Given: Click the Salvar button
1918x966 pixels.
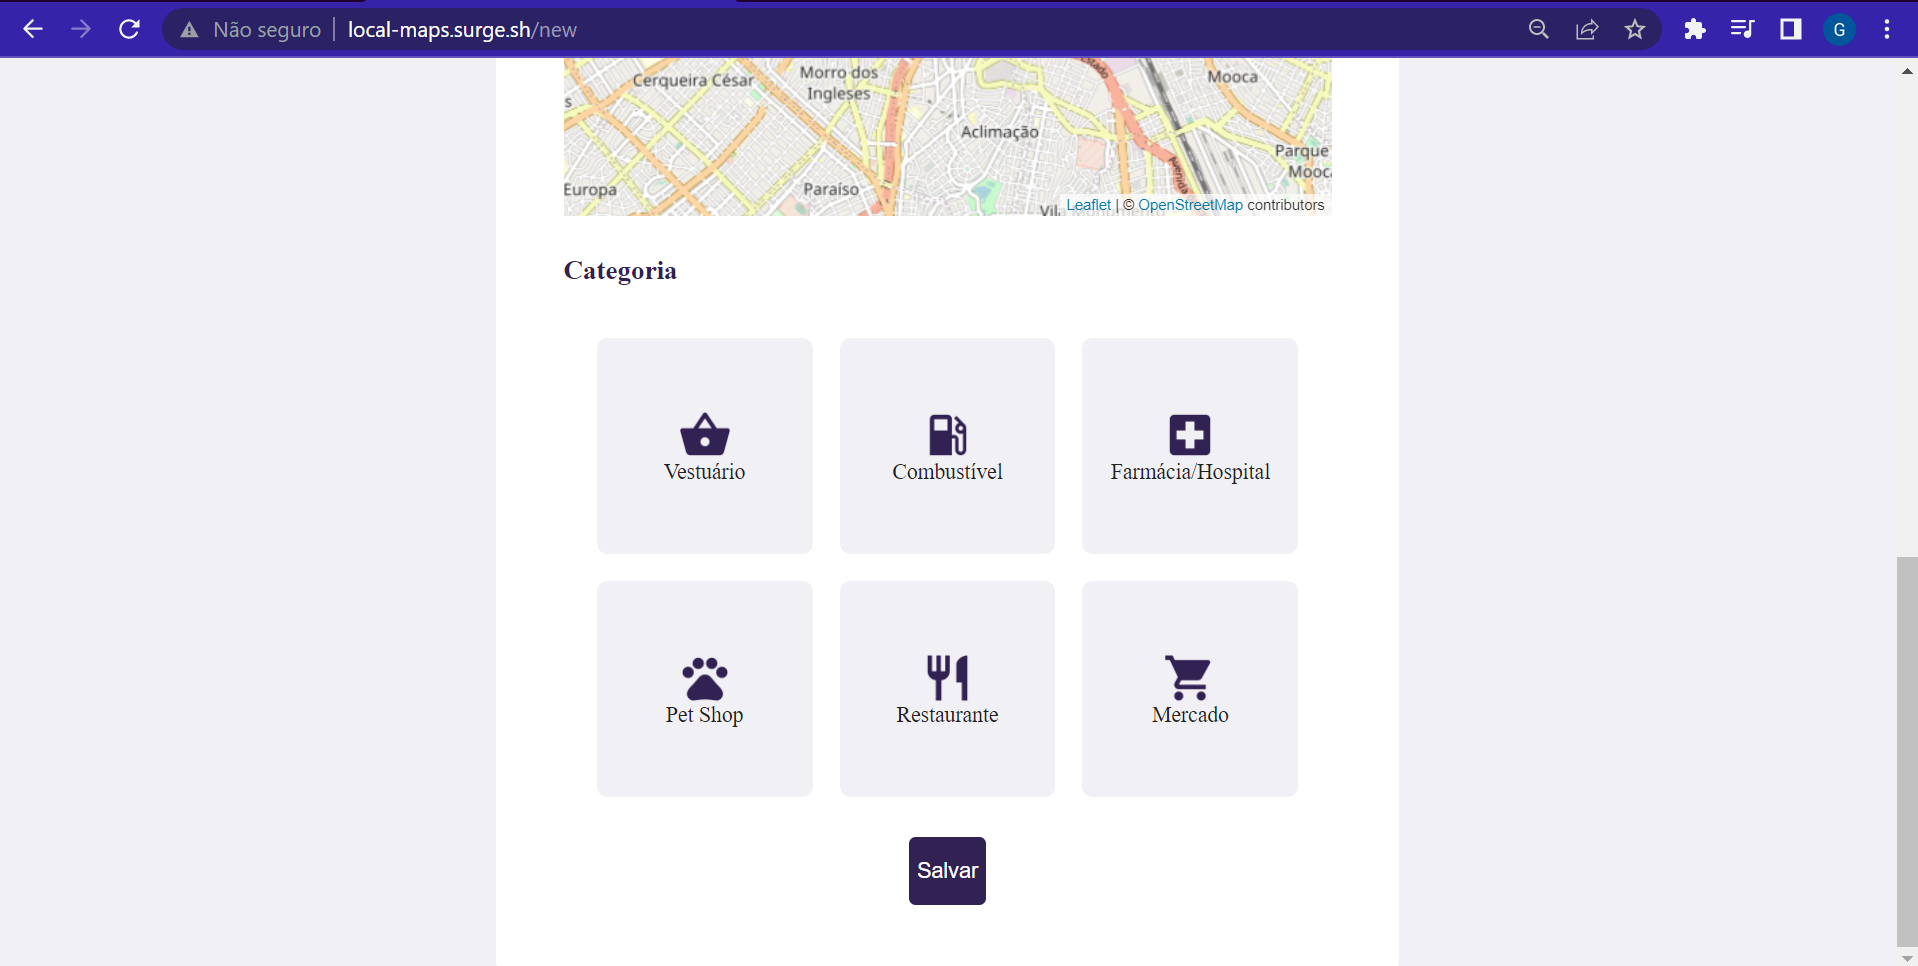Looking at the screenshot, I should [947, 871].
